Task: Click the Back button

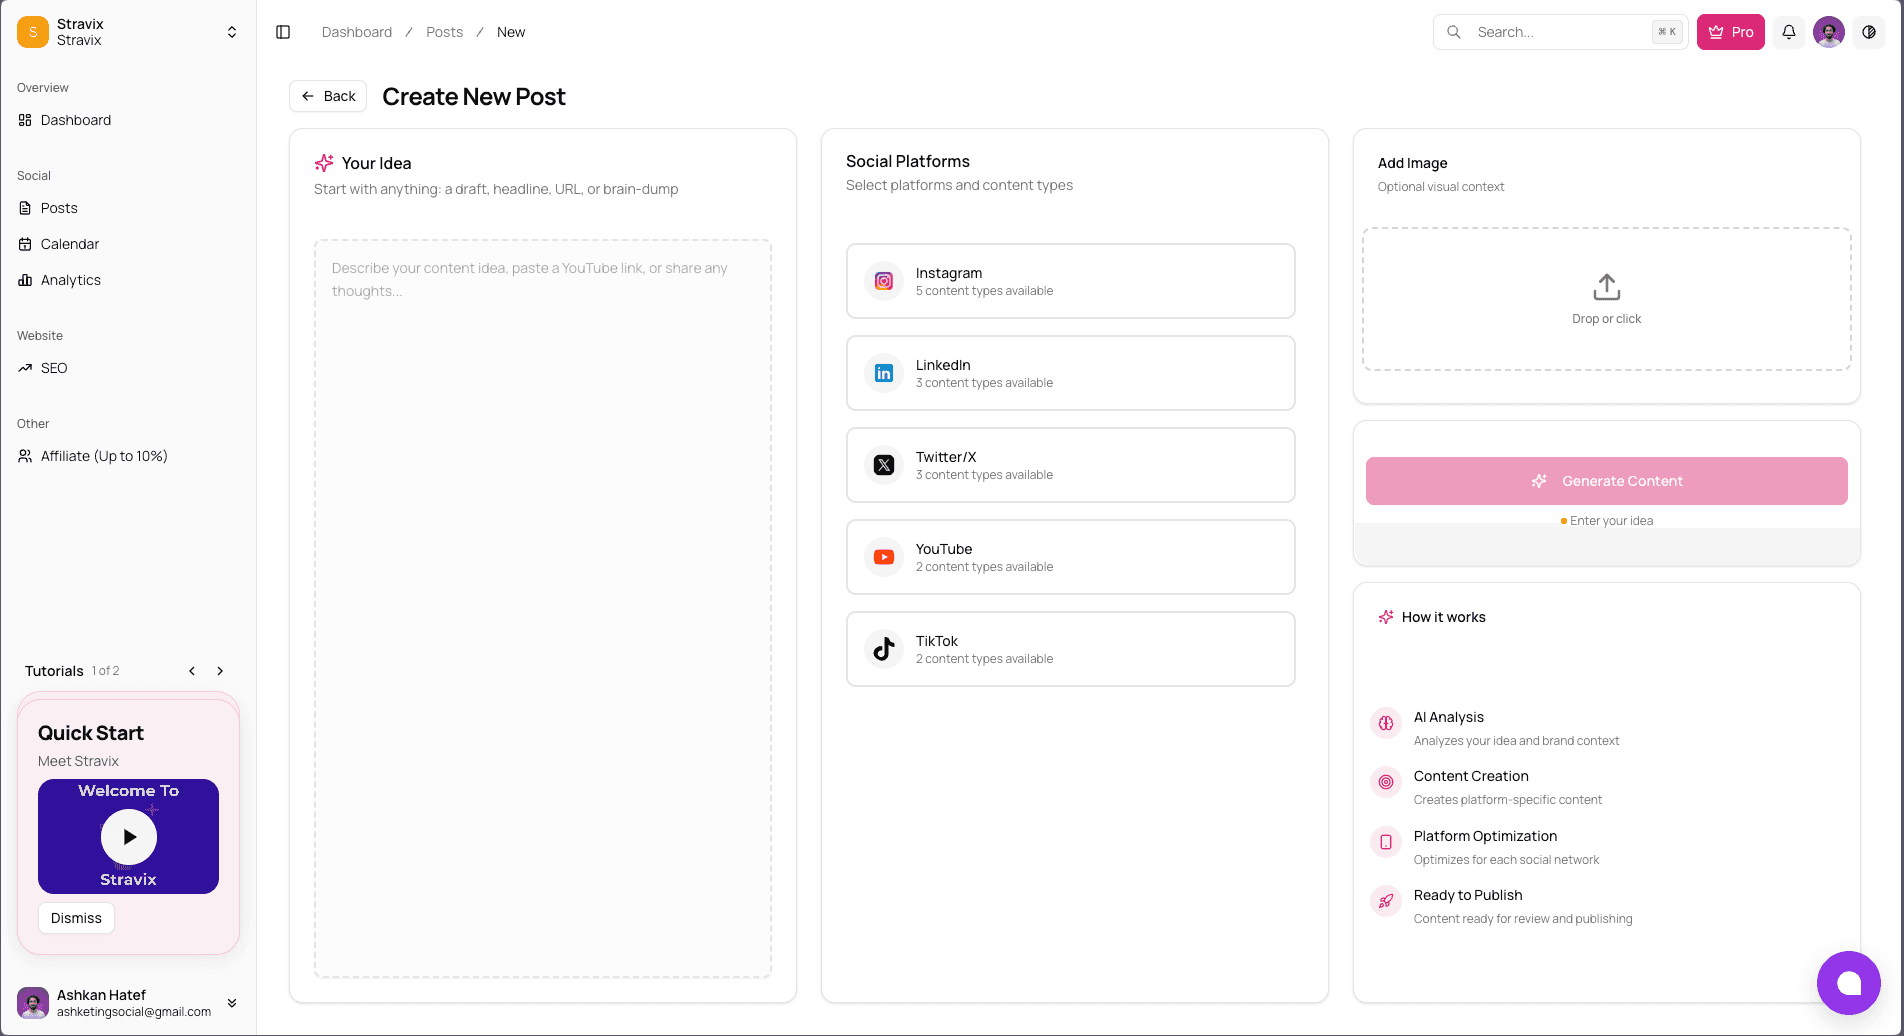Action: 327,95
